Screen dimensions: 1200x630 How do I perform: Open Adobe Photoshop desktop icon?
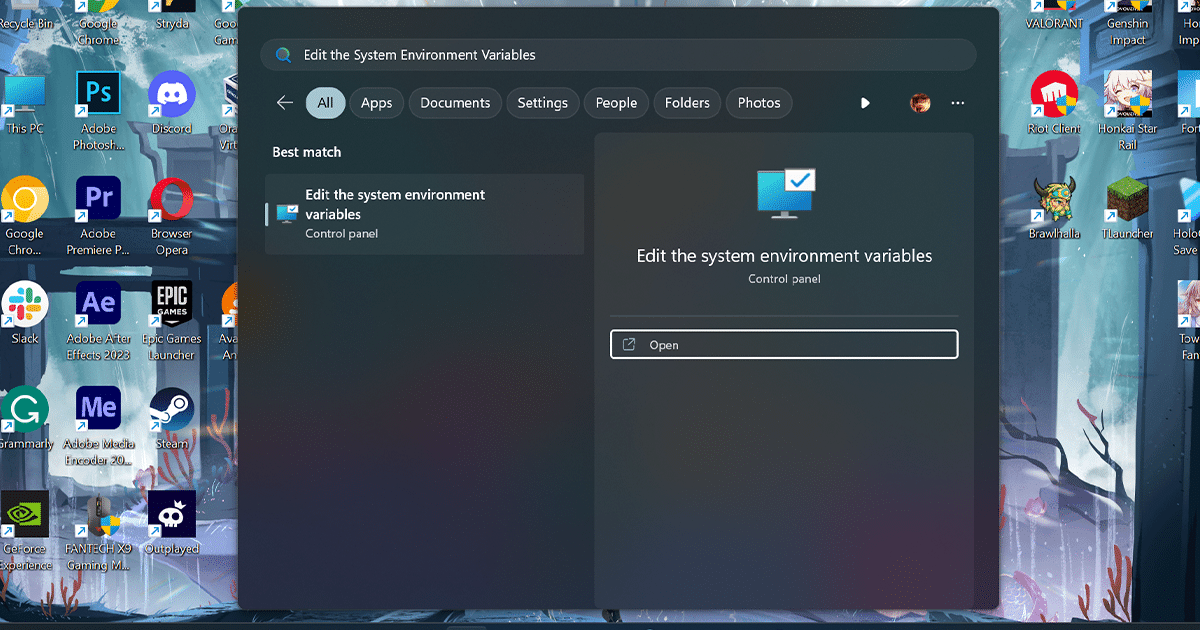[98, 95]
